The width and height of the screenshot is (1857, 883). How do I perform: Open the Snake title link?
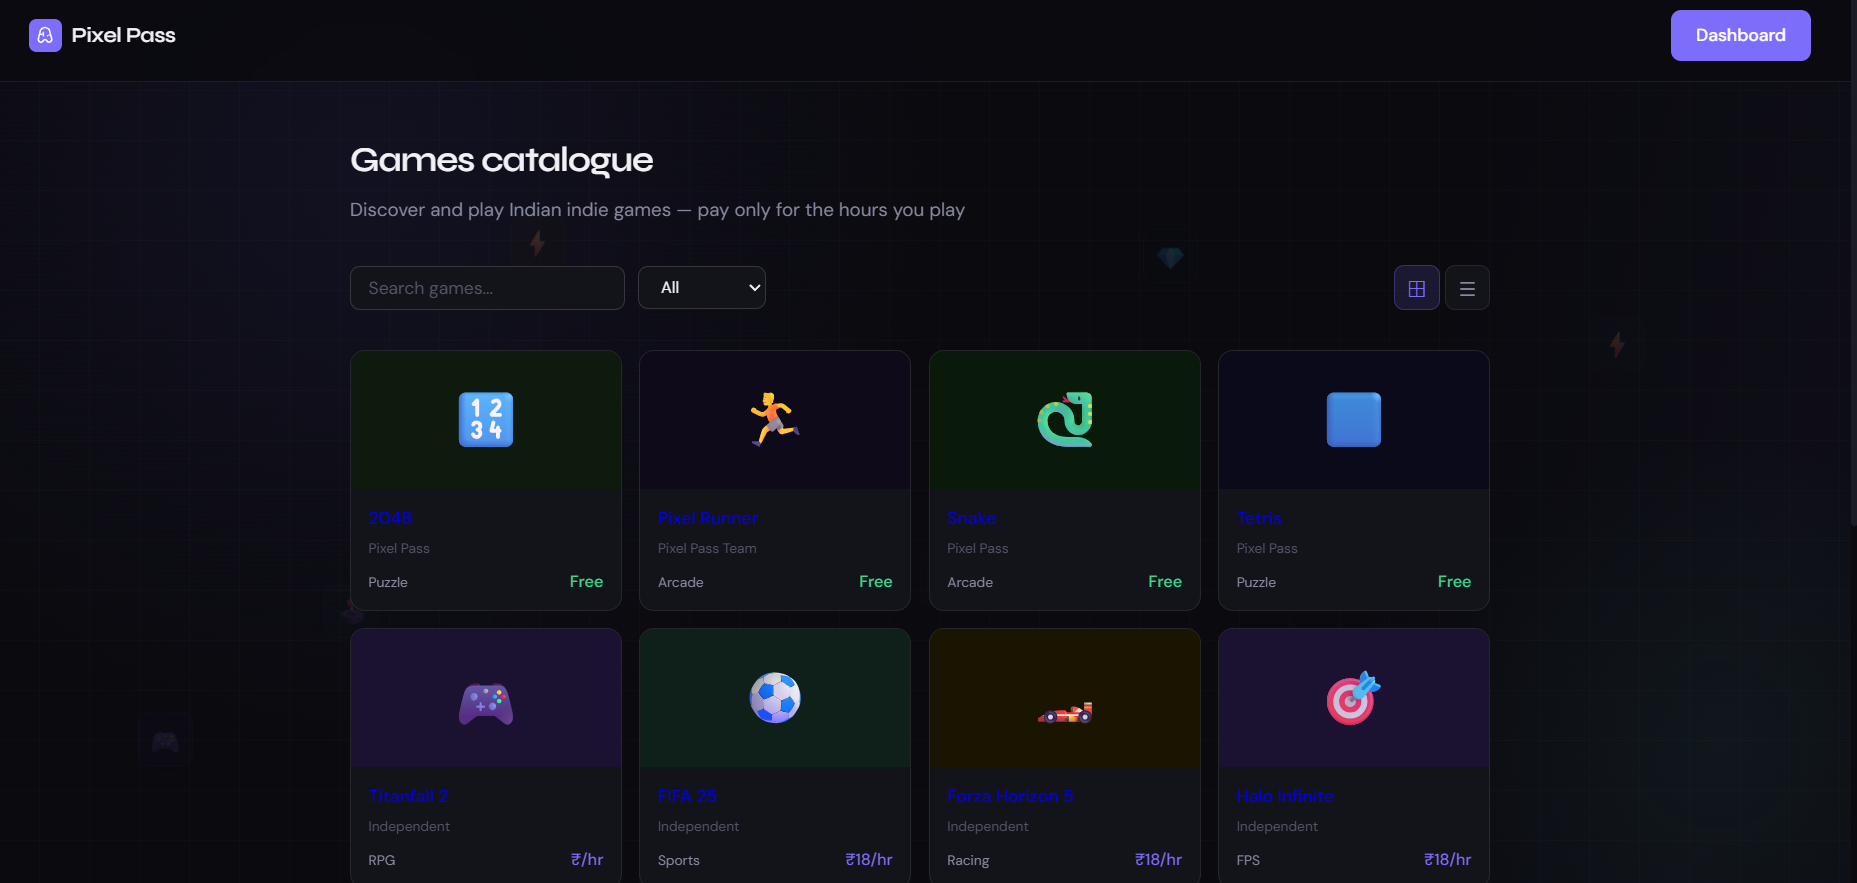click(x=972, y=518)
